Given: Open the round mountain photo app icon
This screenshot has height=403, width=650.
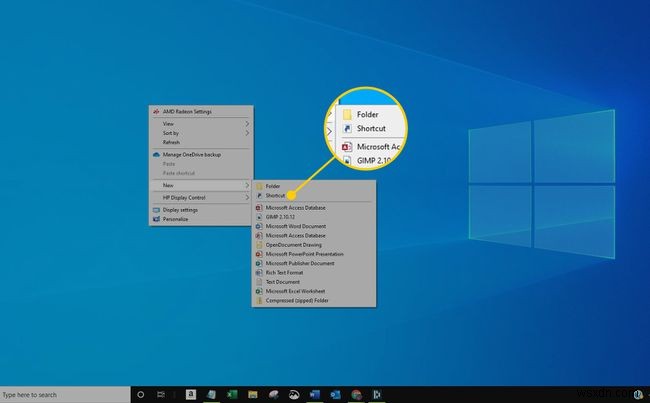Looking at the screenshot, I should pyautogui.click(x=294, y=395).
